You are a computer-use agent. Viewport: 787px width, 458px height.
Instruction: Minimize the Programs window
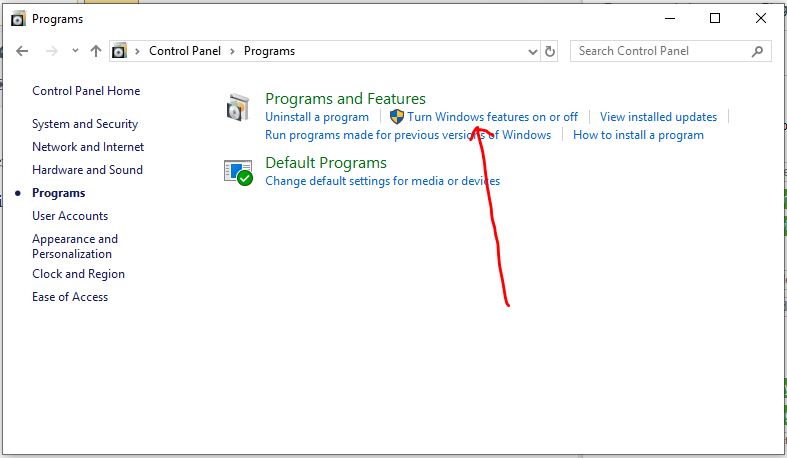click(670, 19)
